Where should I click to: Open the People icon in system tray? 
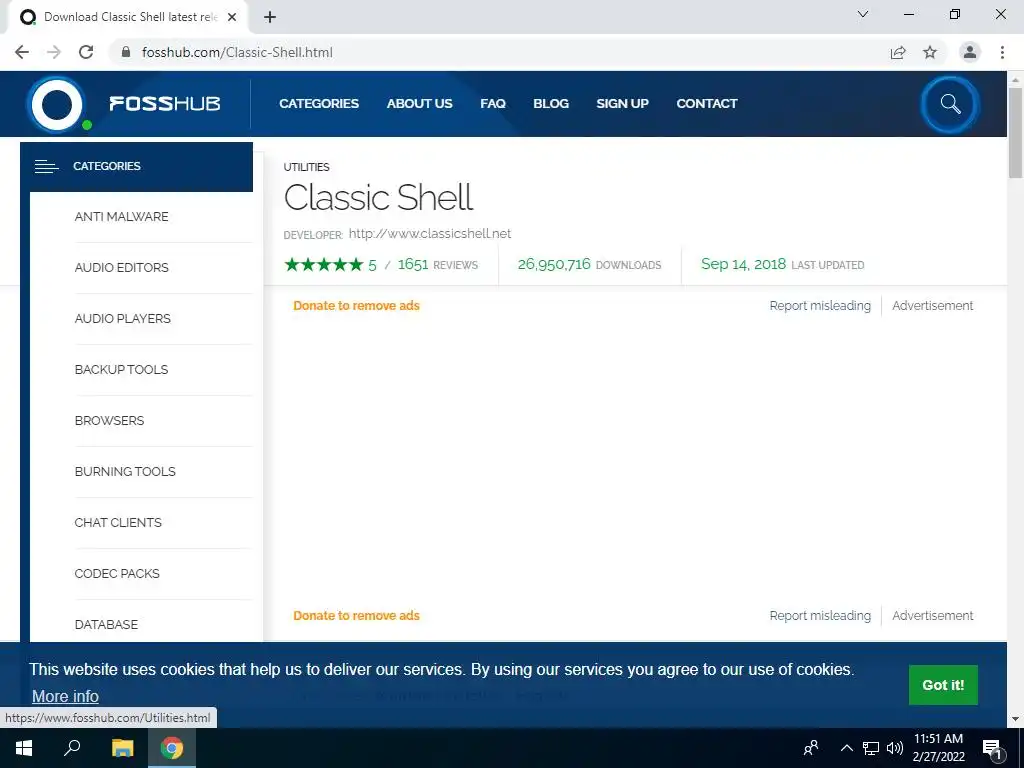(x=811, y=748)
